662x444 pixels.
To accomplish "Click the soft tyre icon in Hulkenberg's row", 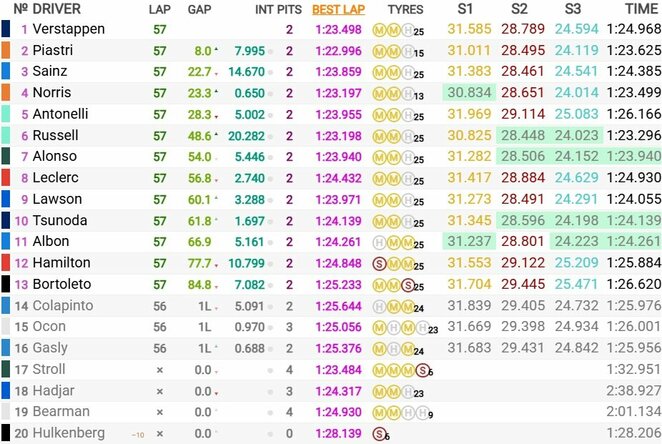I will pyautogui.click(x=379, y=433).
